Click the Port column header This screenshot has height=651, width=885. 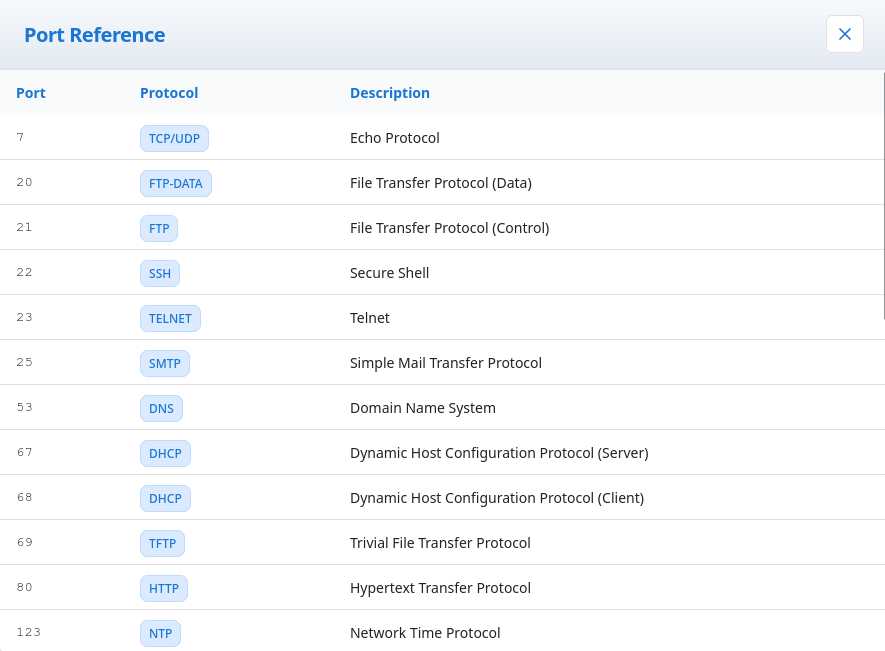(31, 93)
